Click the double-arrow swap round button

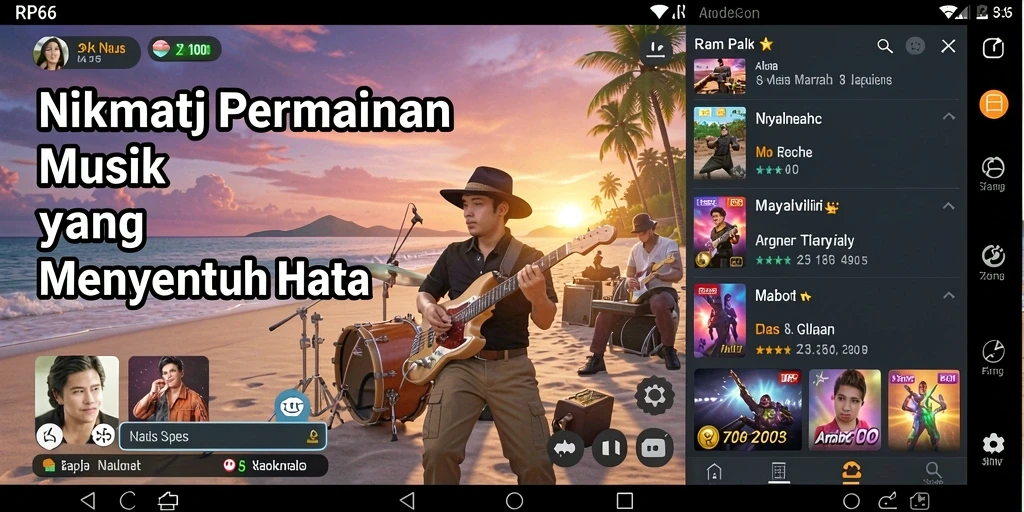566,448
